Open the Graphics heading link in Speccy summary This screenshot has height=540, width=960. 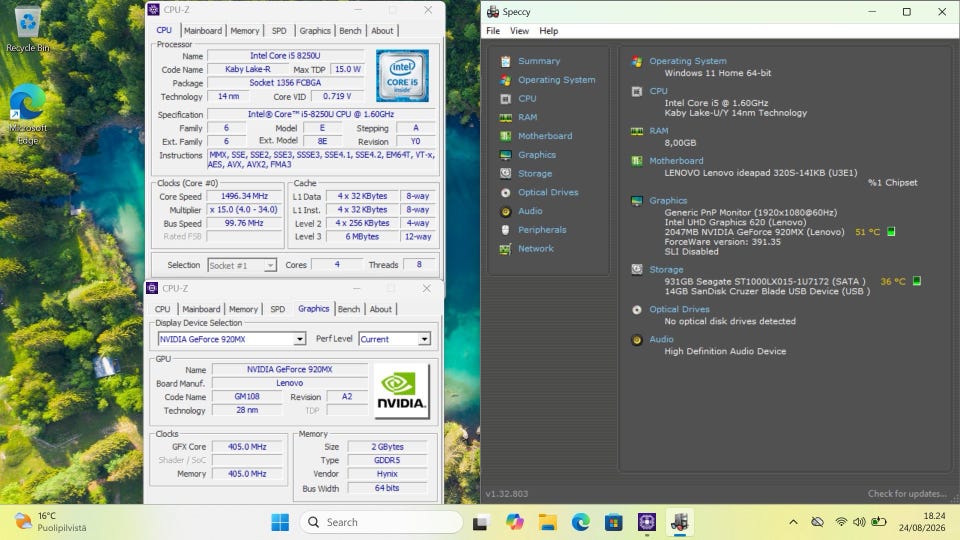click(x=668, y=201)
